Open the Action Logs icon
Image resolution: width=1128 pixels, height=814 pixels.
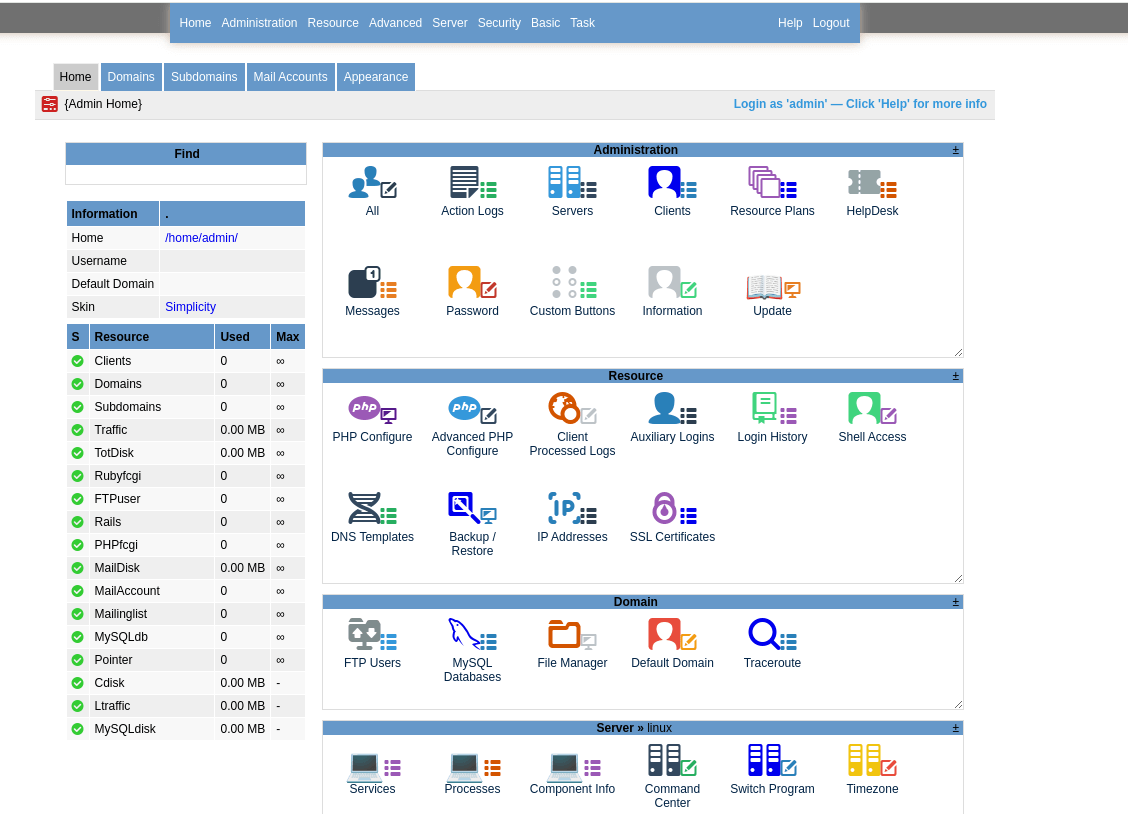(472, 184)
